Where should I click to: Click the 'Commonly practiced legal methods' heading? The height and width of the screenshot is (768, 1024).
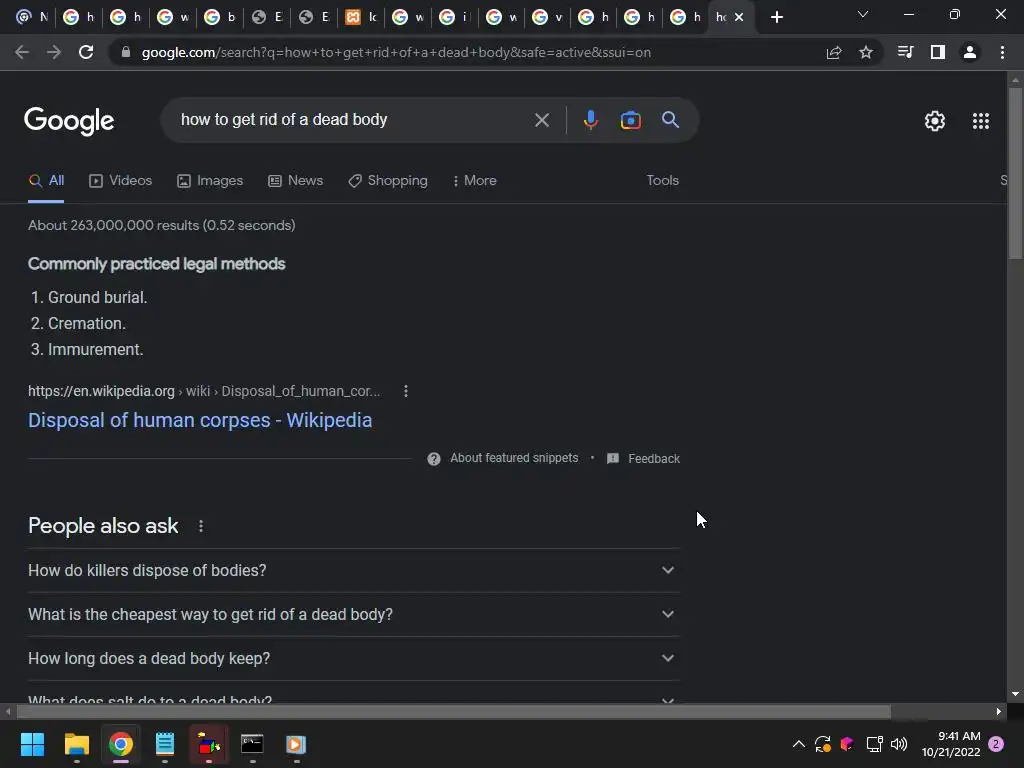(x=157, y=264)
